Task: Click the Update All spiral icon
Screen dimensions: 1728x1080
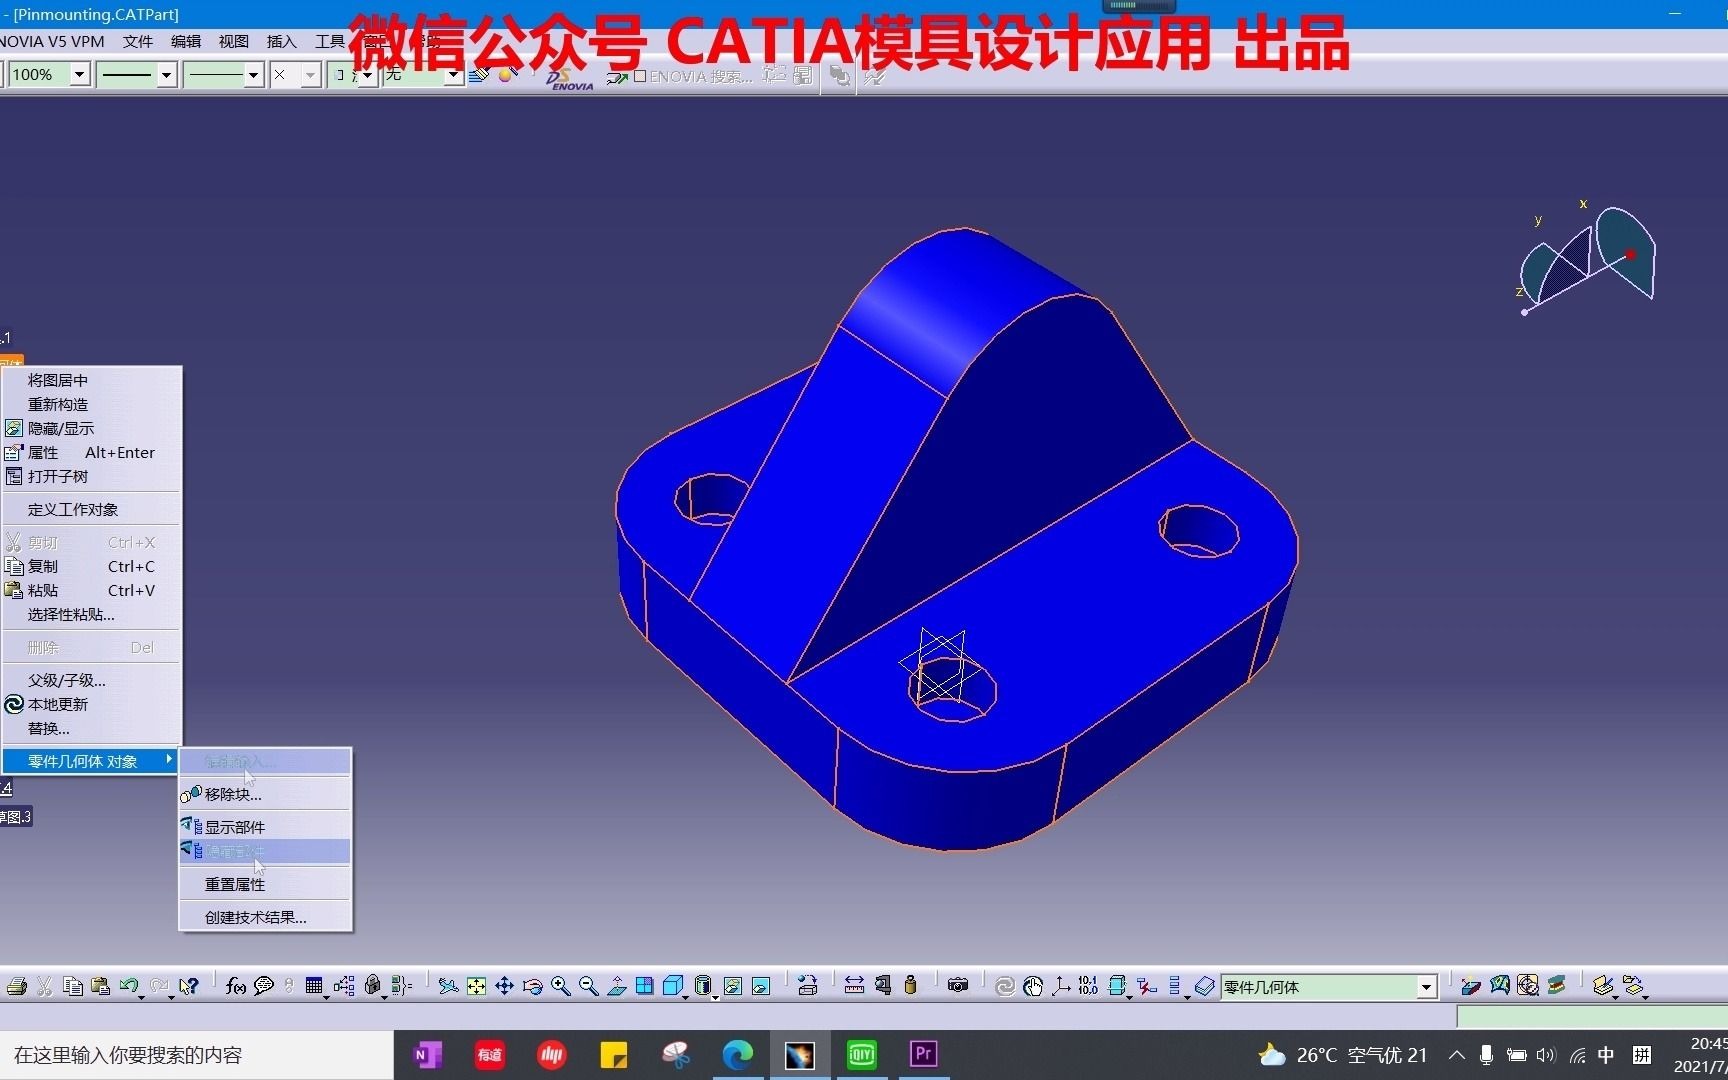Action: 1005,986
